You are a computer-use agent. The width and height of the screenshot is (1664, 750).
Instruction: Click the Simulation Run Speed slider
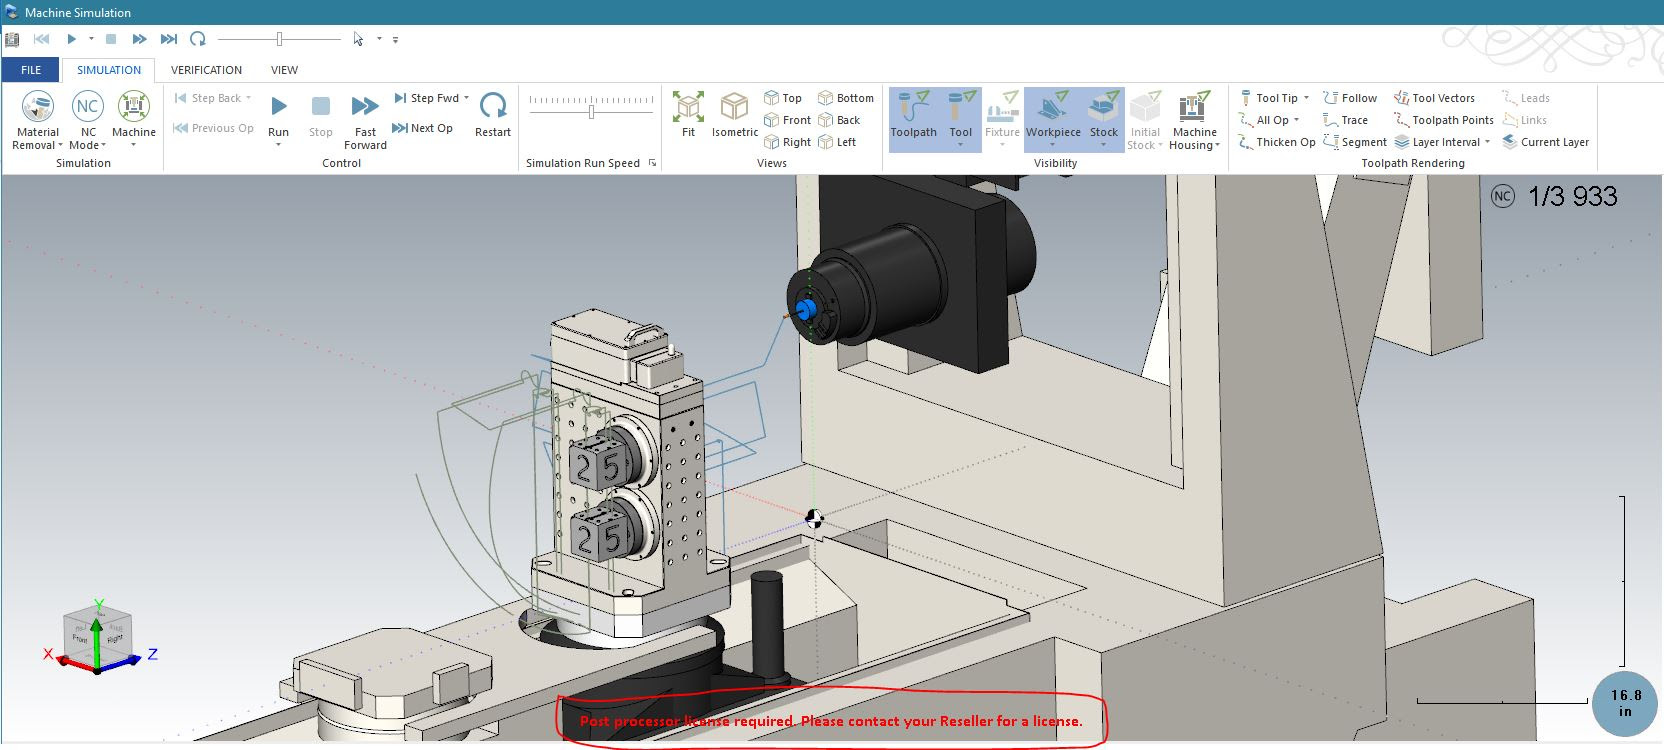point(592,112)
